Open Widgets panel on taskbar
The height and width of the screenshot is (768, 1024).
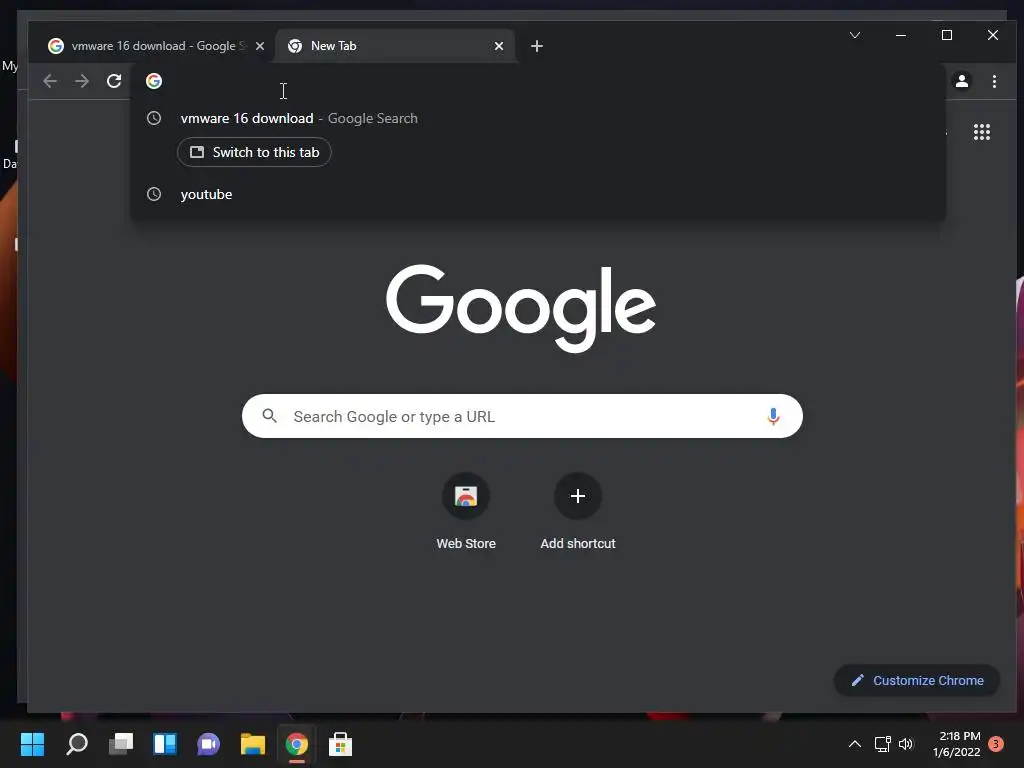[x=165, y=744]
